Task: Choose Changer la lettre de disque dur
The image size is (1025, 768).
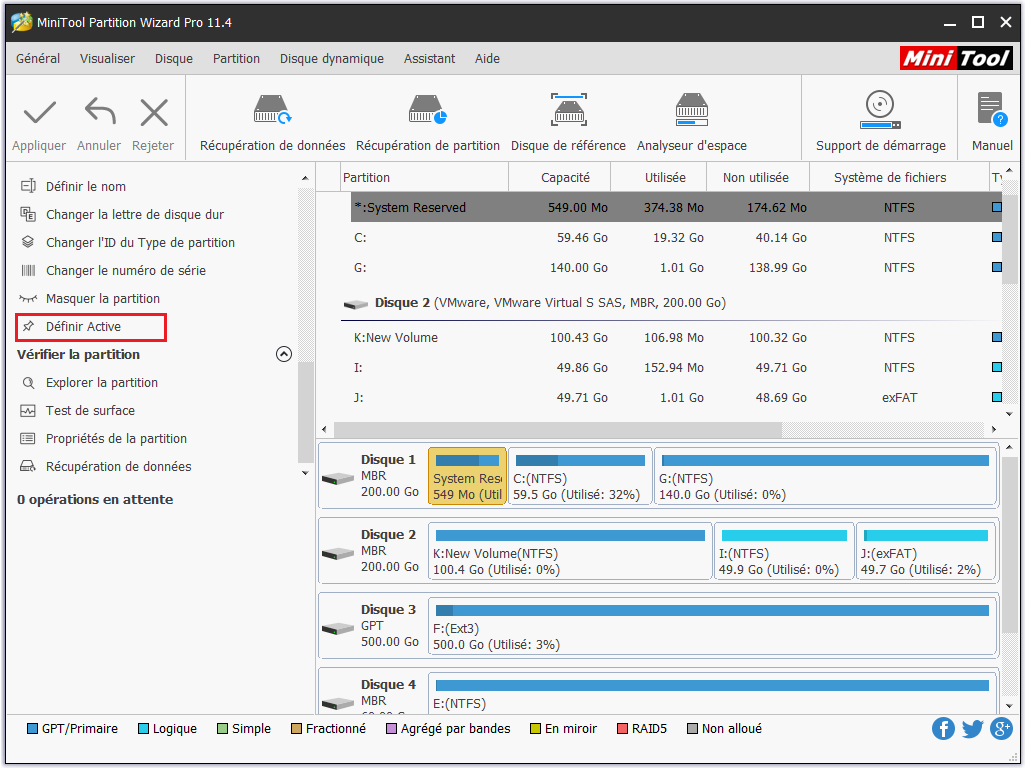Action: pos(135,214)
